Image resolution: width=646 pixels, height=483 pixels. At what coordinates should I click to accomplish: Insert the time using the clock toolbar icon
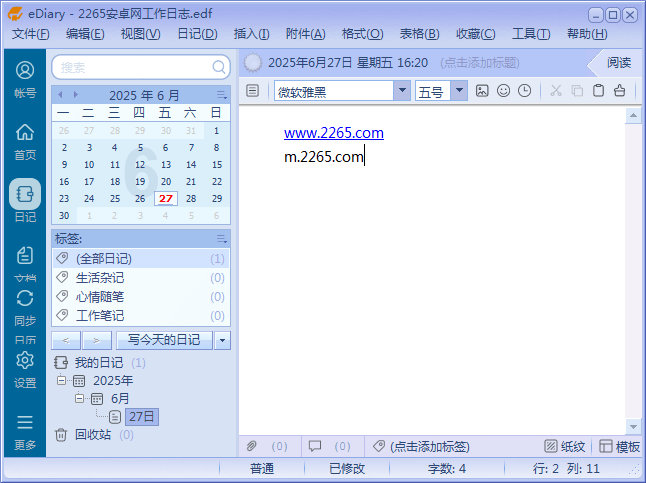click(525, 91)
